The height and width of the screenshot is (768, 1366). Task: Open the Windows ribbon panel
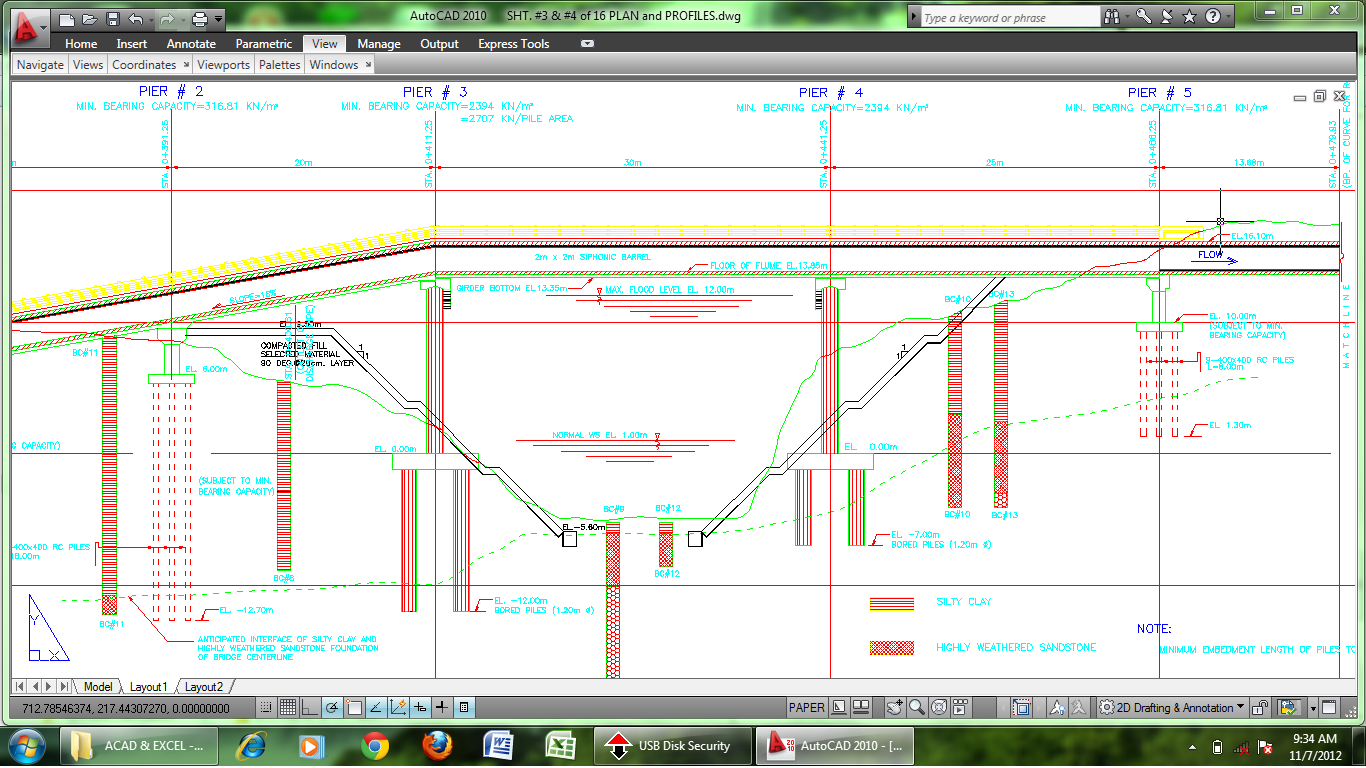[334, 64]
